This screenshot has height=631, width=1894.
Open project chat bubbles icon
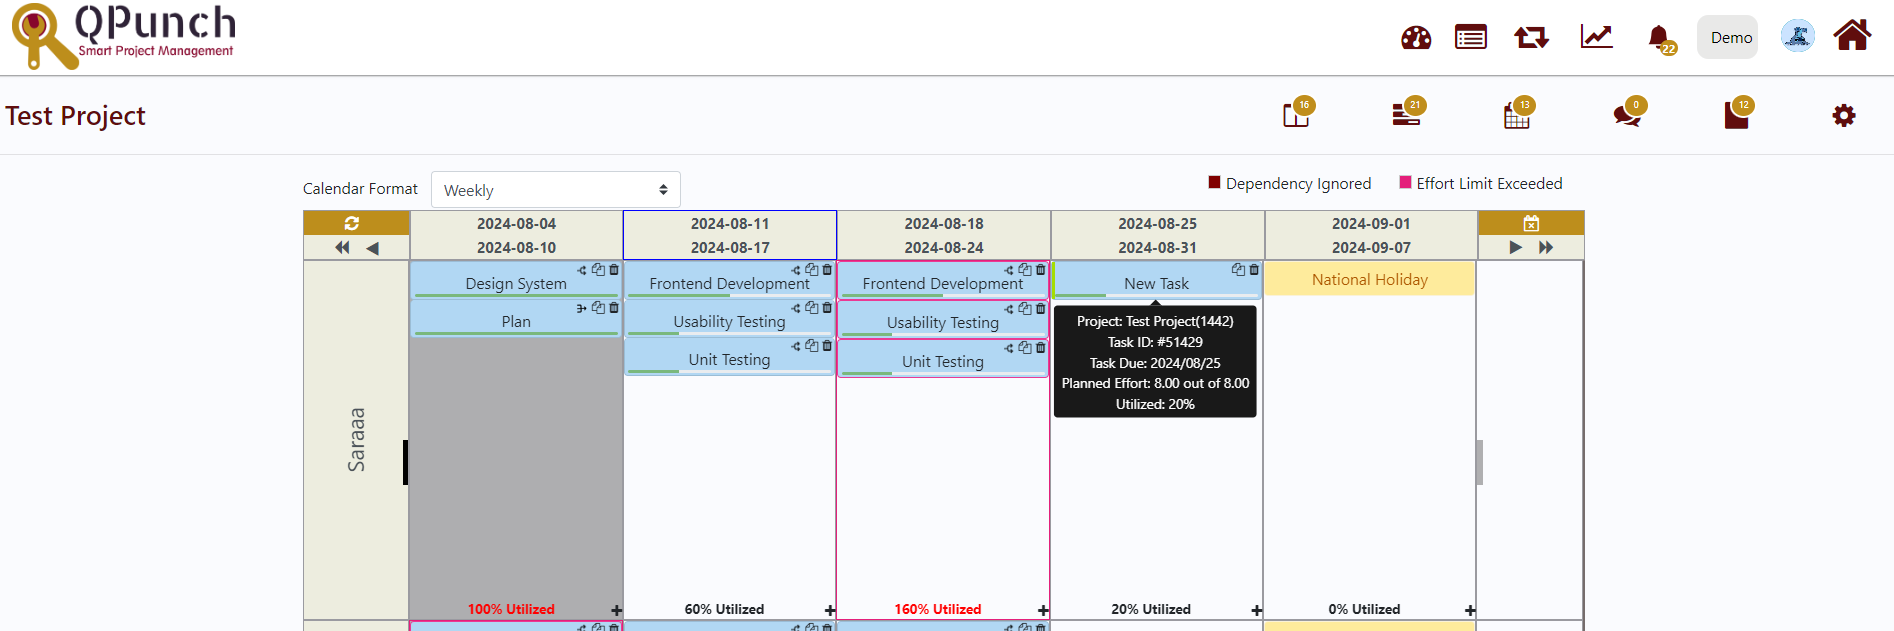[1627, 116]
